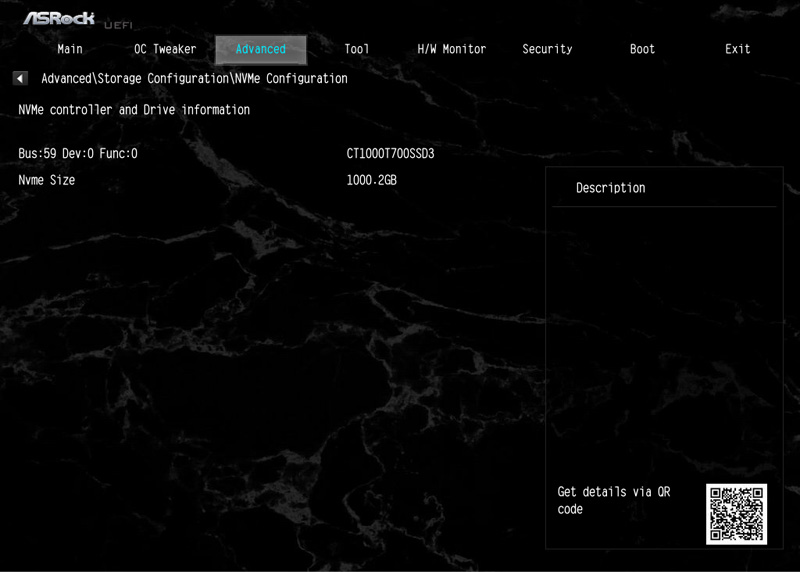
Task: Go back using the left arrow icon
Action: coord(20,79)
